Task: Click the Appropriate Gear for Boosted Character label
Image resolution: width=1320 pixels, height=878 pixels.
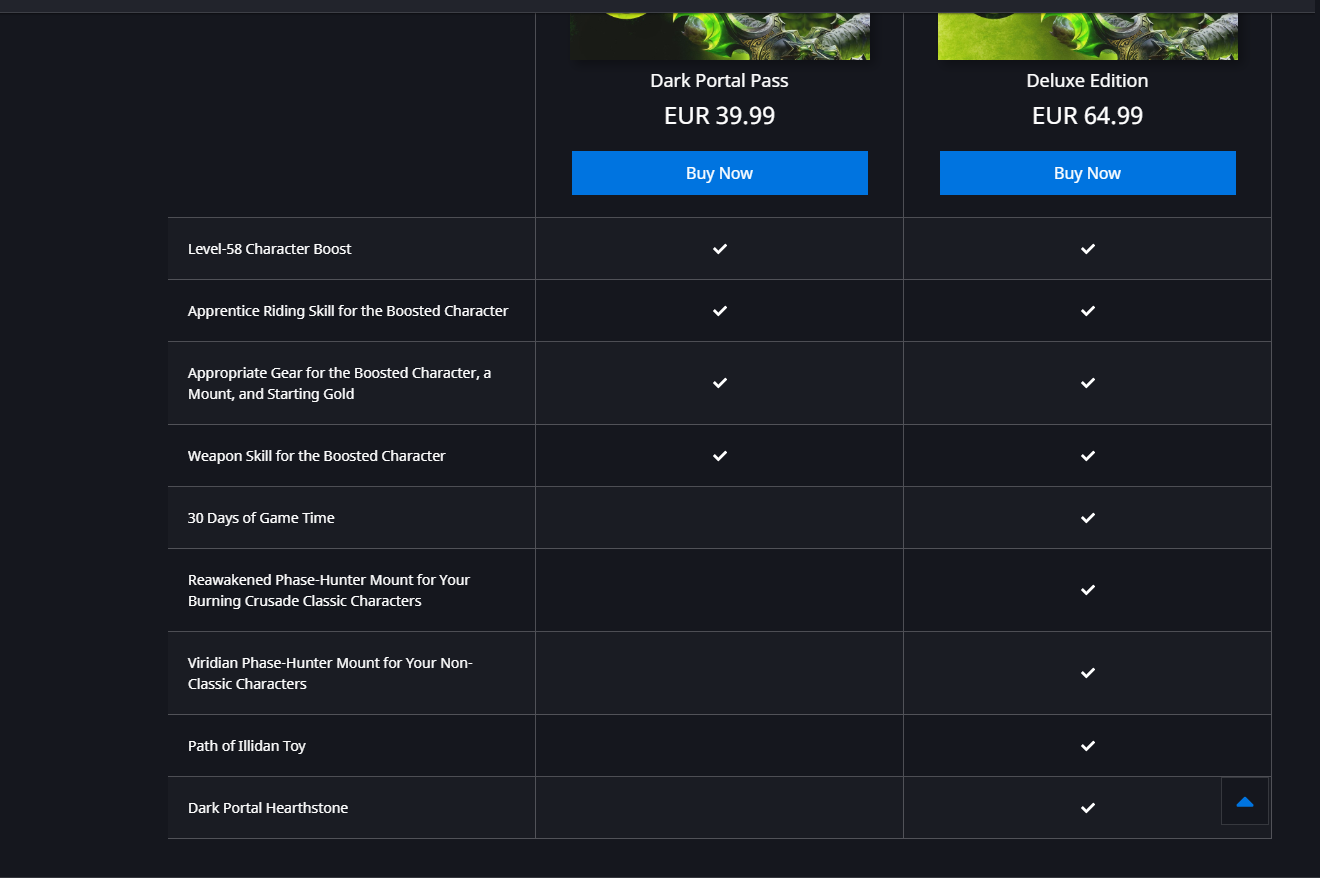Action: tap(340, 383)
